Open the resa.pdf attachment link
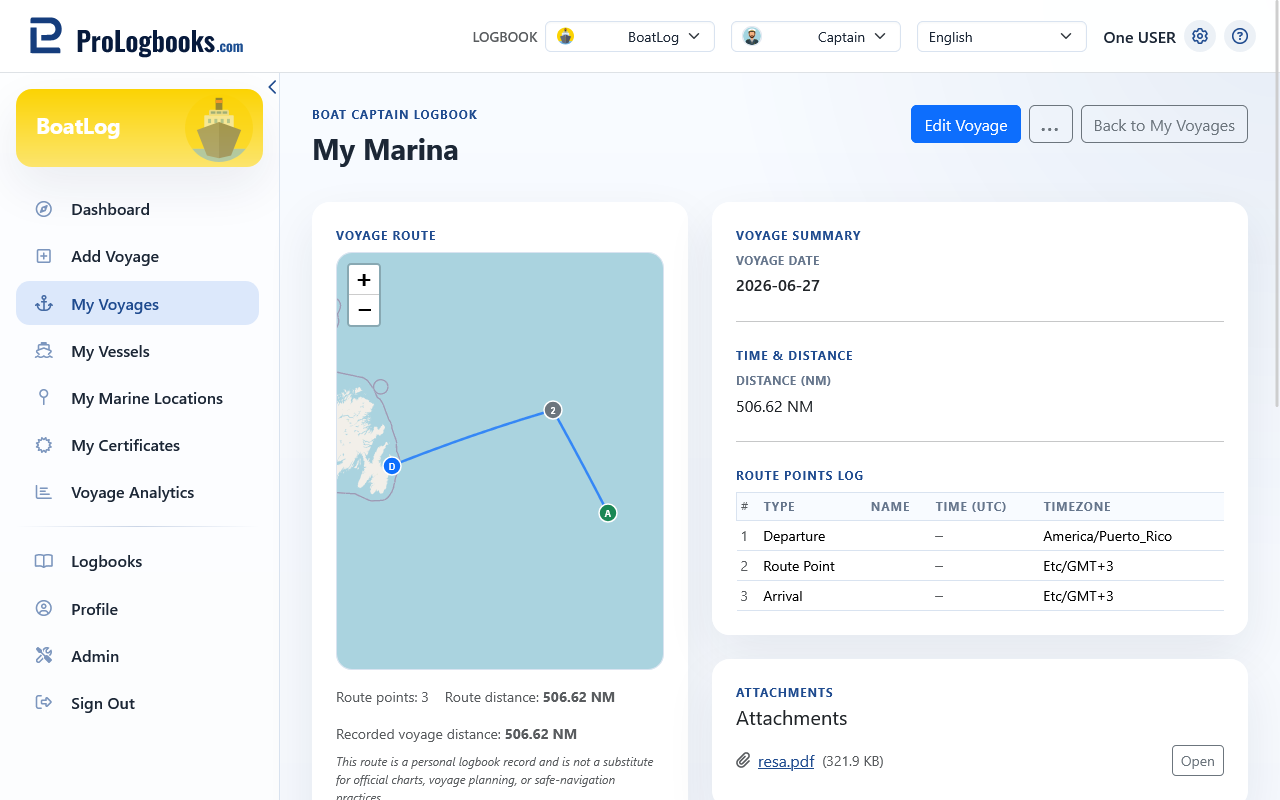The height and width of the screenshot is (800, 1280). 786,761
